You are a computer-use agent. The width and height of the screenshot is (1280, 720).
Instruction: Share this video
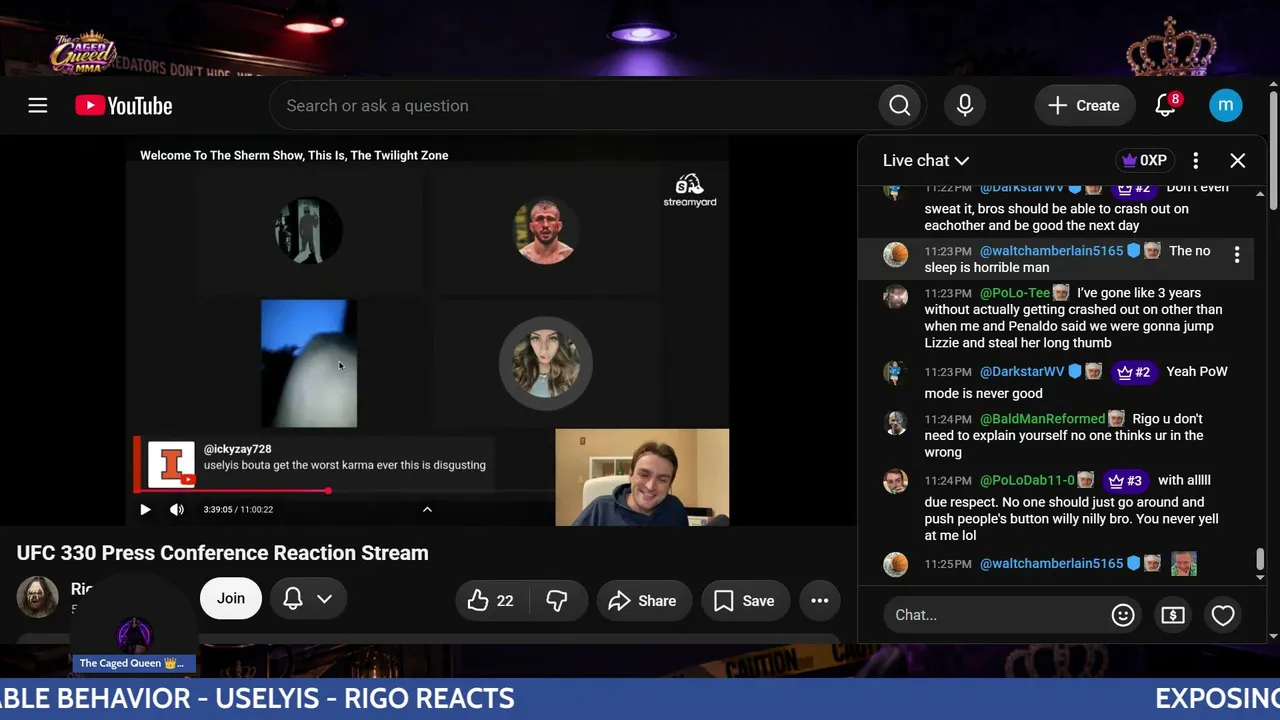[x=643, y=601]
